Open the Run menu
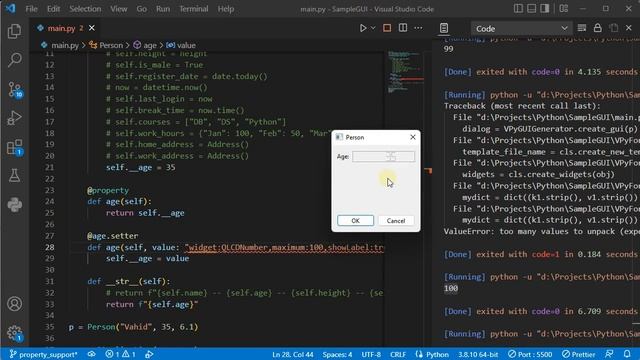 tap(163, 9)
